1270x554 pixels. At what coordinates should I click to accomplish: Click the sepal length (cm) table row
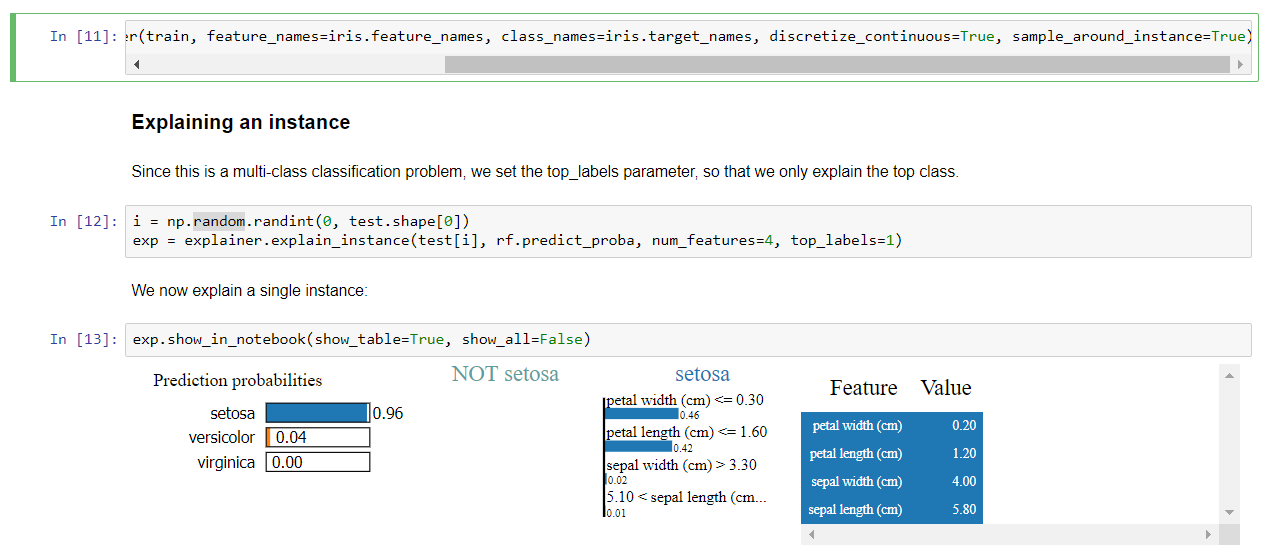(892, 510)
